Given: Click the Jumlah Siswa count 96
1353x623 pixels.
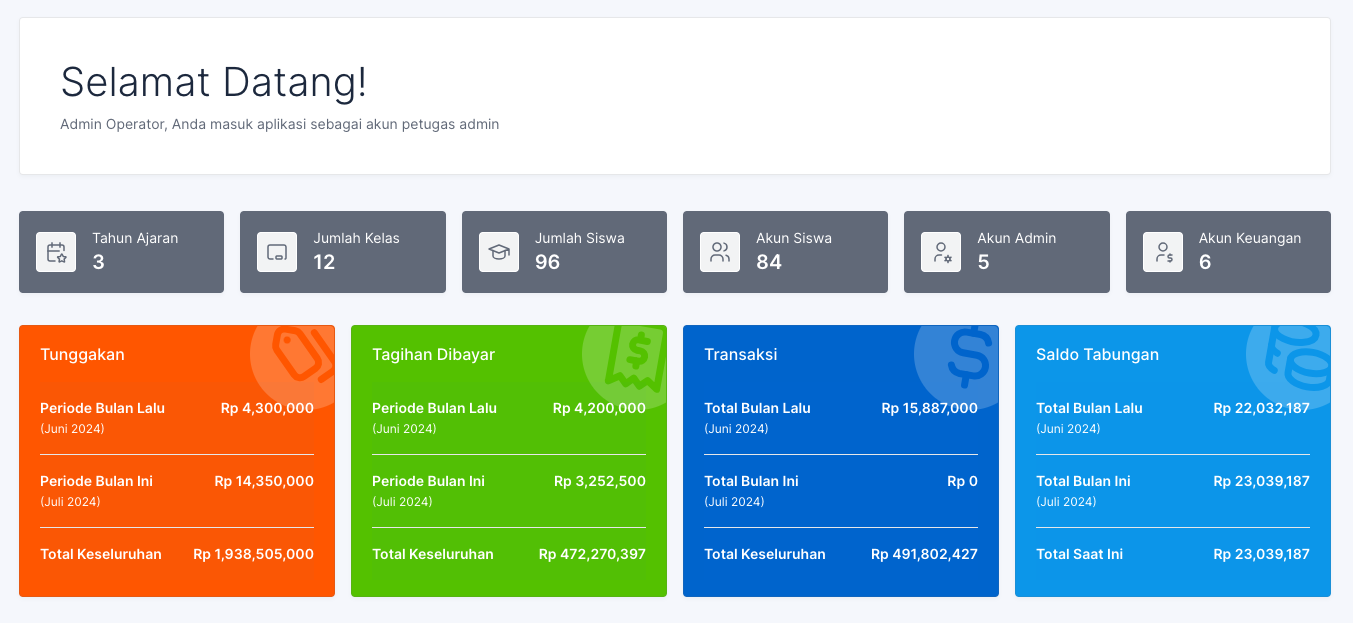Looking at the screenshot, I should pyautogui.click(x=547, y=262).
